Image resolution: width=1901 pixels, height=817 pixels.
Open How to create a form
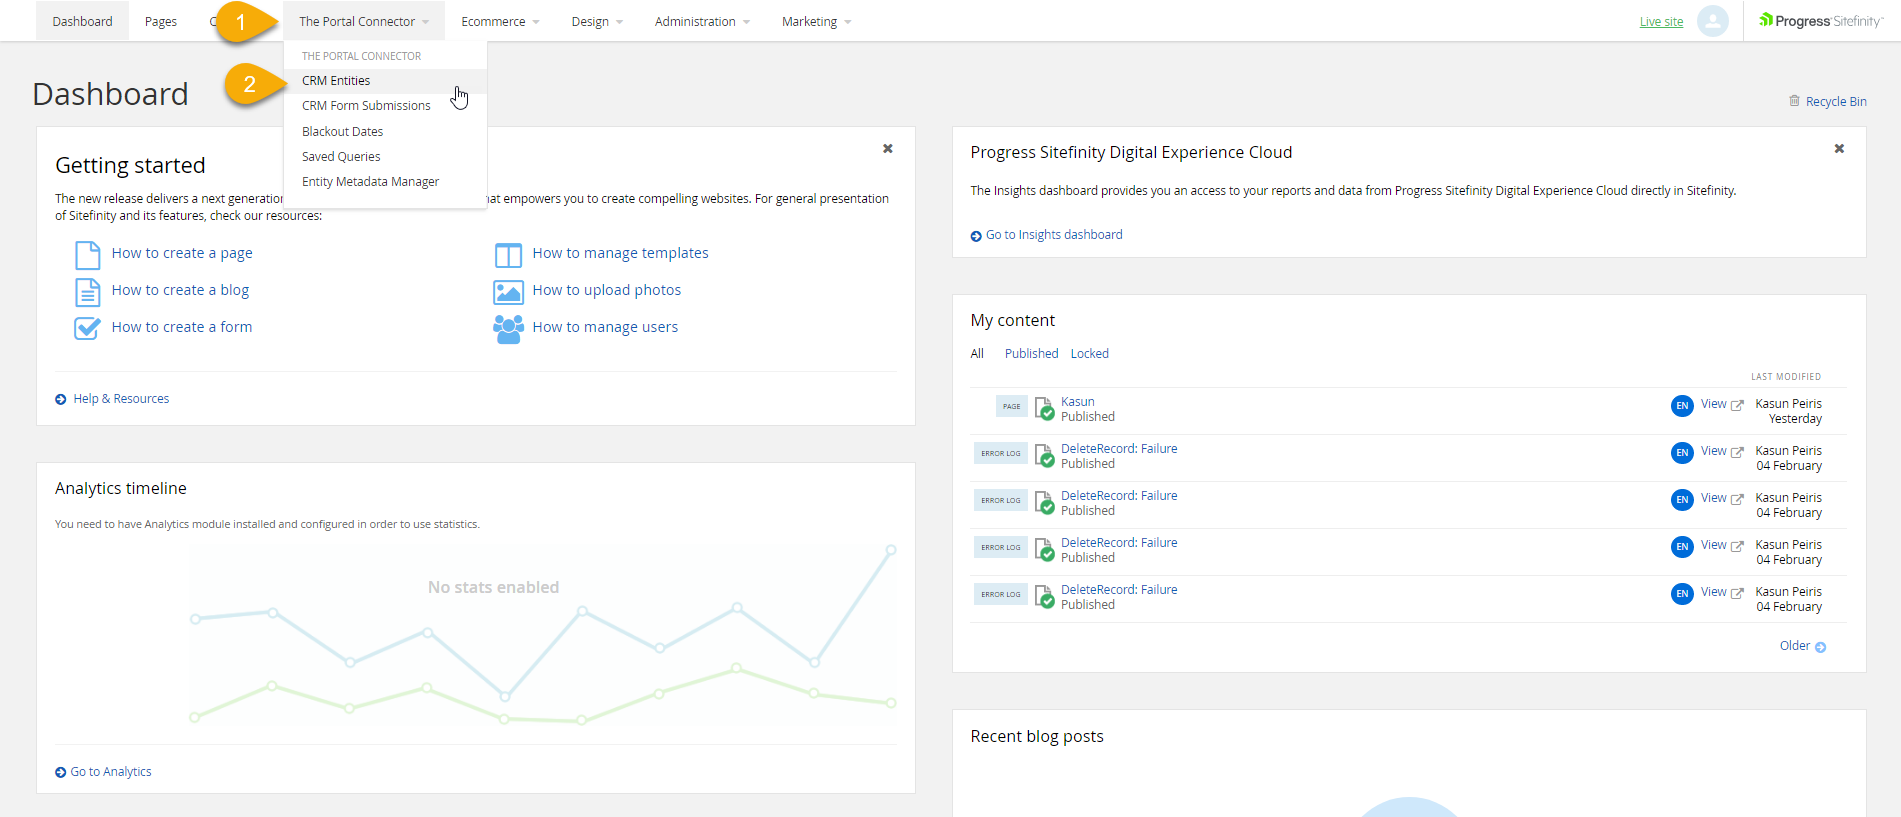[x=182, y=327]
